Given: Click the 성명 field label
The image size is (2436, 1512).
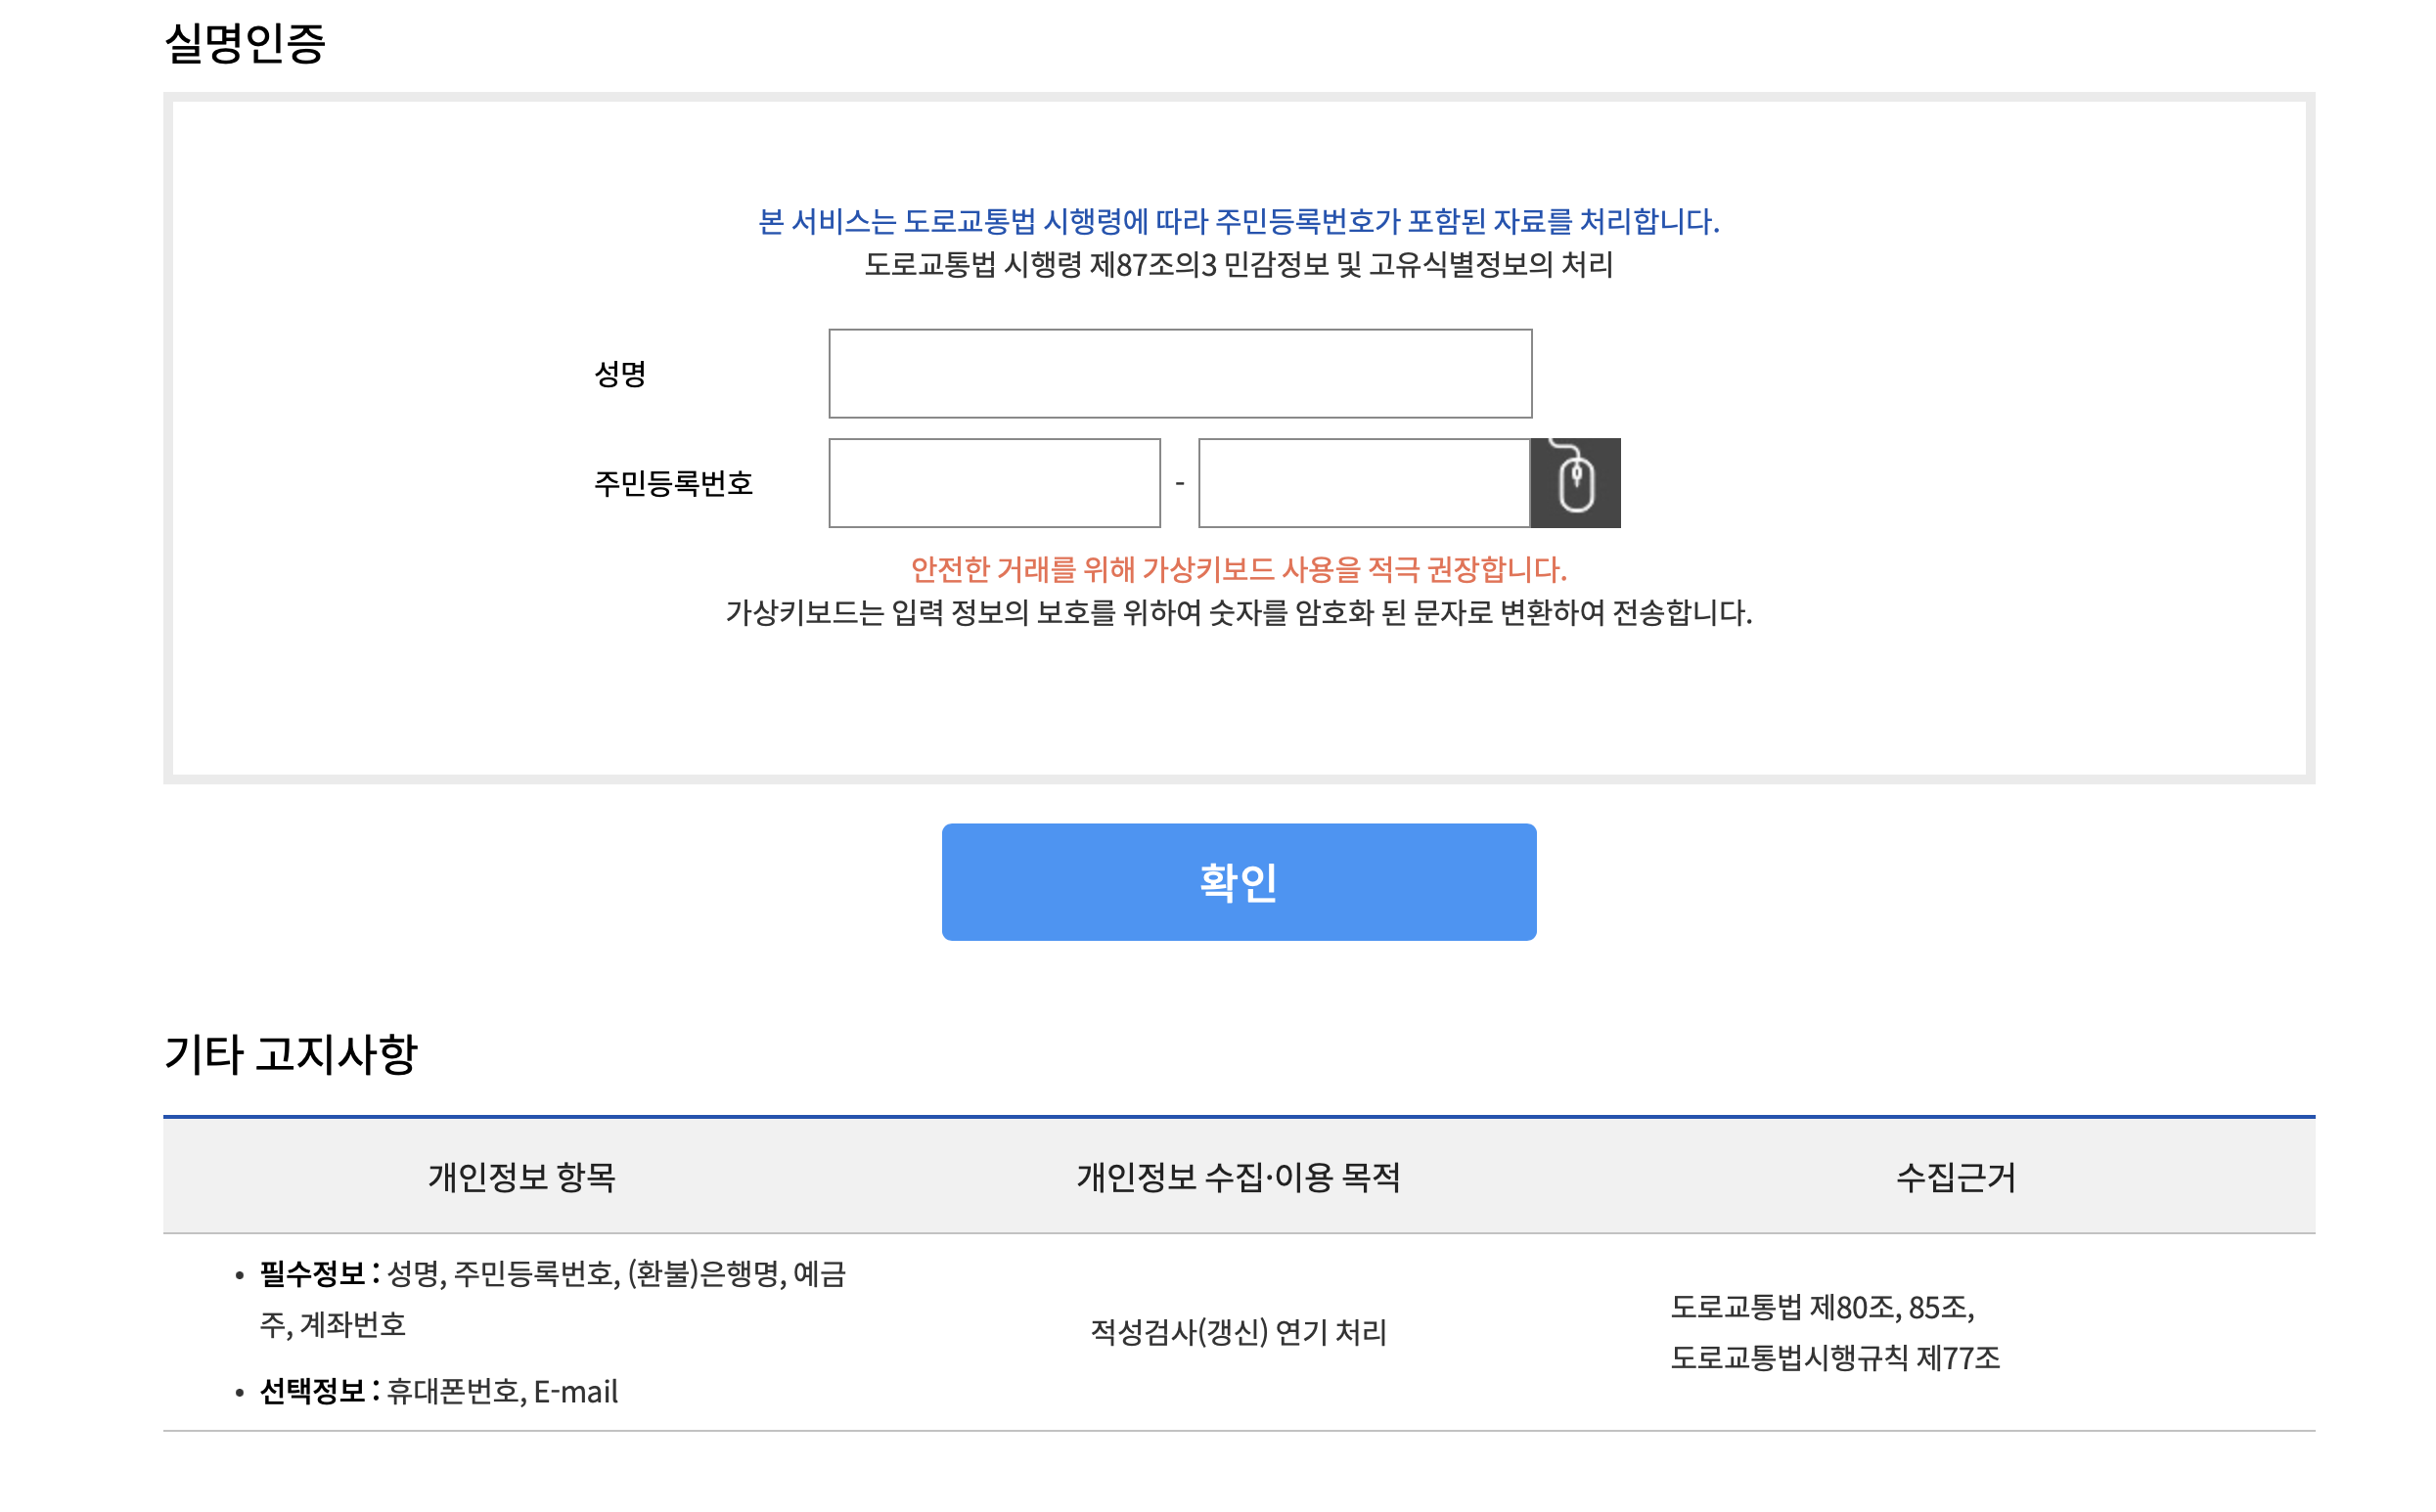Looking at the screenshot, I should pyautogui.click(x=622, y=375).
